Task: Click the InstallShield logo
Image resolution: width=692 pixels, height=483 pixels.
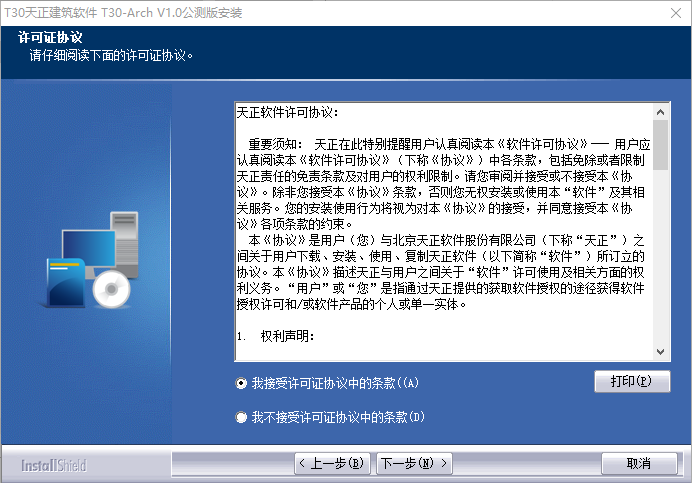Action: tap(54, 465)
